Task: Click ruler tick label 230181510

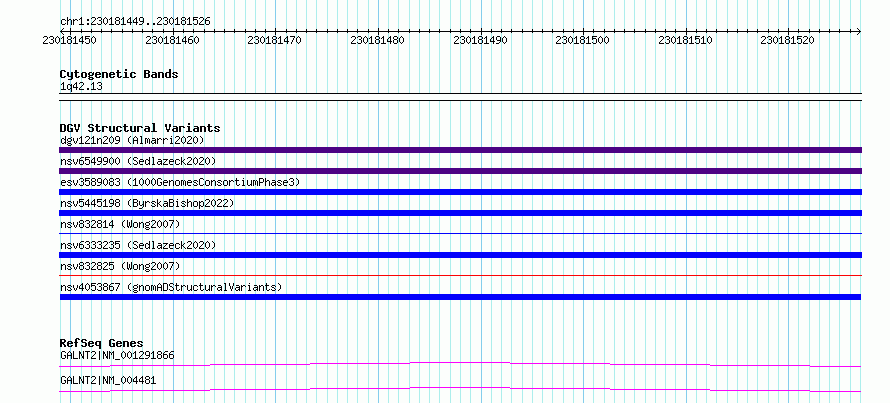Action: click(685, 40)
